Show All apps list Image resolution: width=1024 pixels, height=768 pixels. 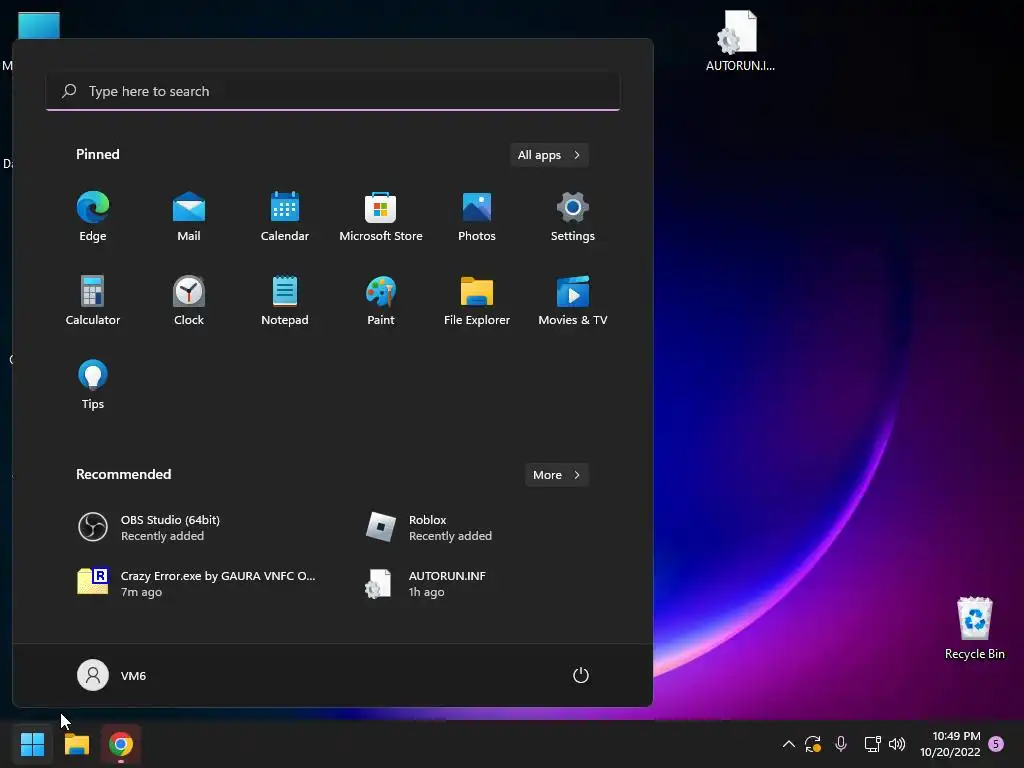click(549, 155)
